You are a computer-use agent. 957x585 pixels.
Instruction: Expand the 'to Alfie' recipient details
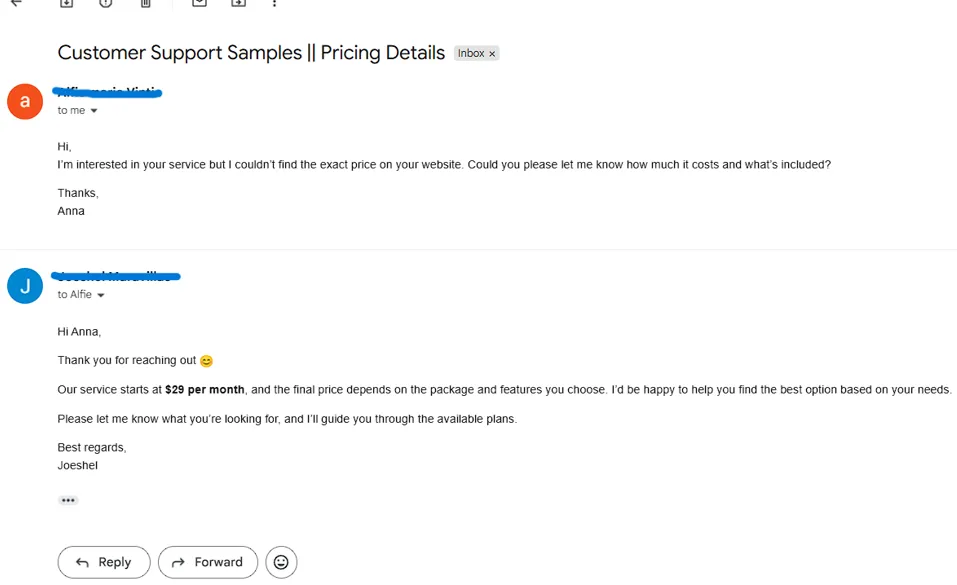click(101, 295)
